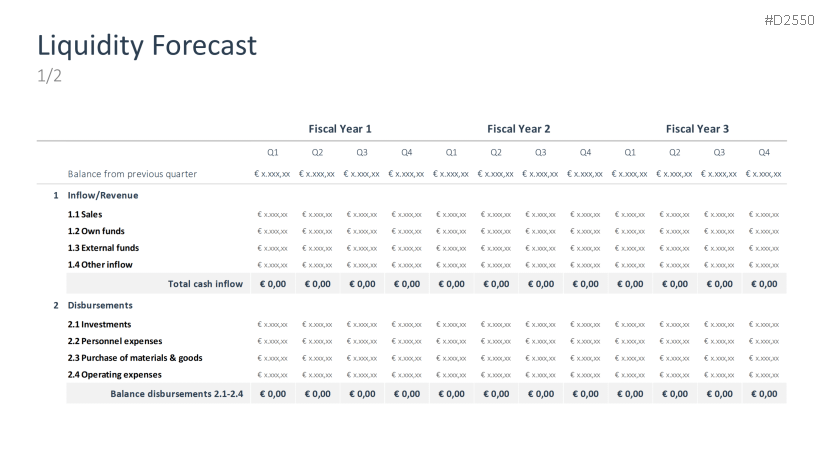This screenshot has width=829, height=466.
Task: Click the Liquidity Forecast title
Action: pyautogui.click(x=147, y=45)
